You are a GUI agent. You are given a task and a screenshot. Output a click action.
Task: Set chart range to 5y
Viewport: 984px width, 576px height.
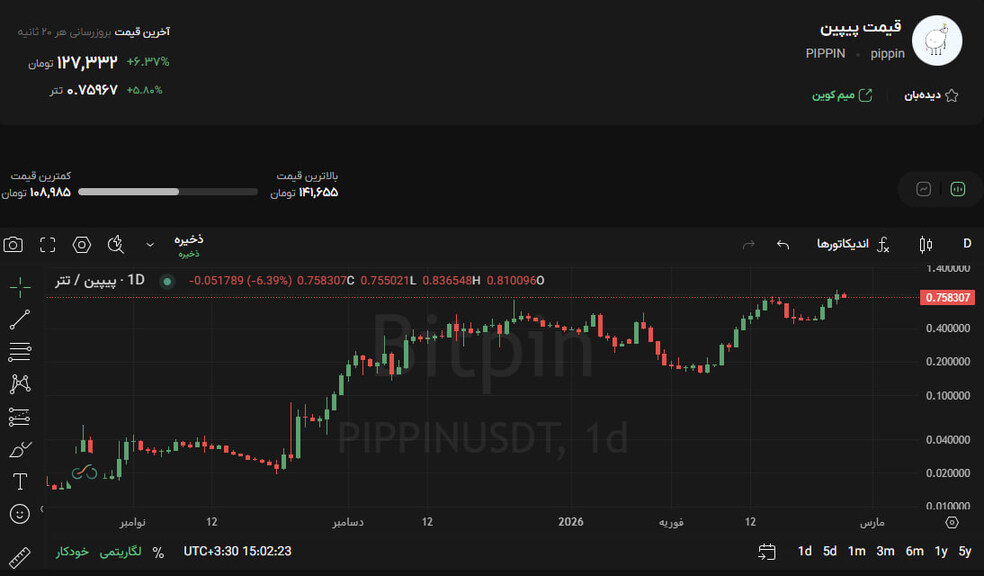pyautogui.click(x=965, y=551)
